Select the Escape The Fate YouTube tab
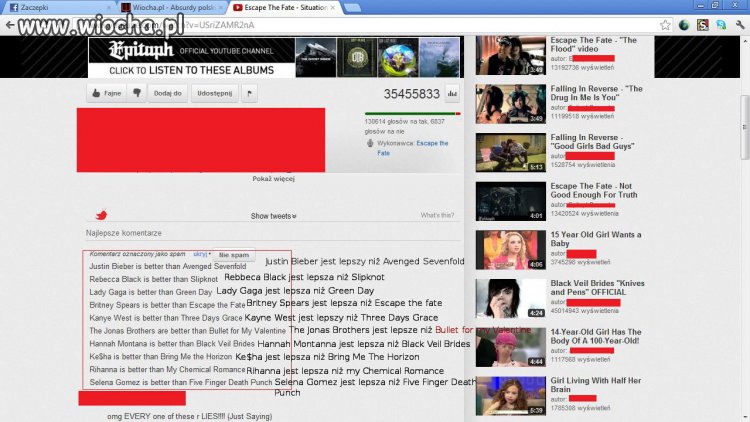The image size is (750, 422). pos(285,7)
